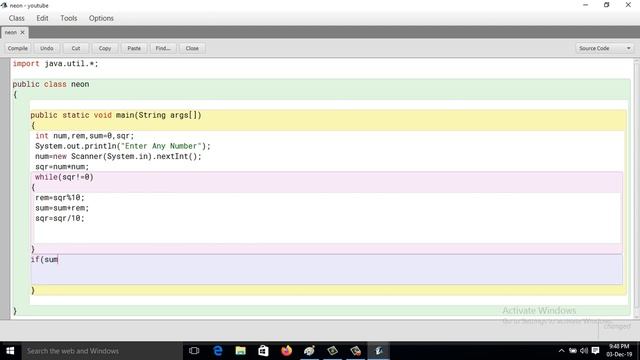Click the Close toolbar button

click(192, 48)
